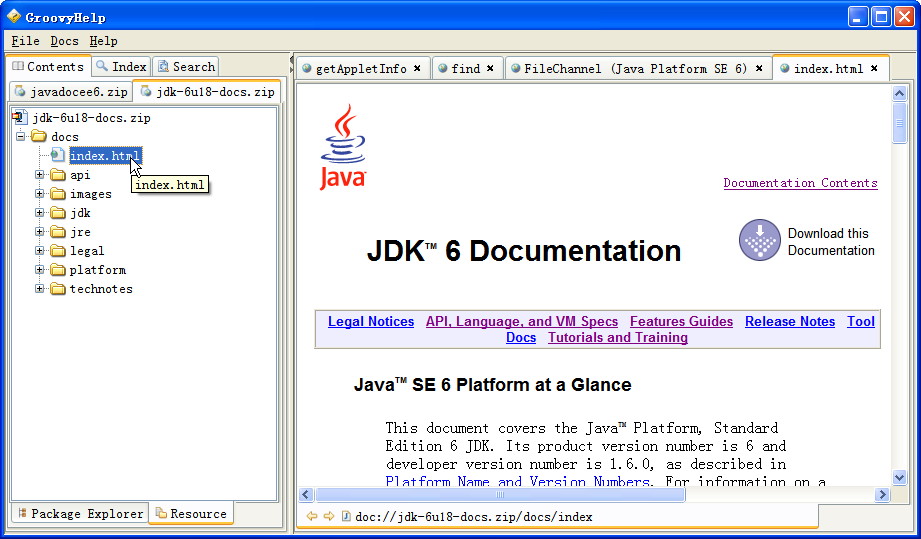Open the Legal Notices link
The height and width of the screenshot is (539, 921).
pyautogui.click(x=371, y=322)
